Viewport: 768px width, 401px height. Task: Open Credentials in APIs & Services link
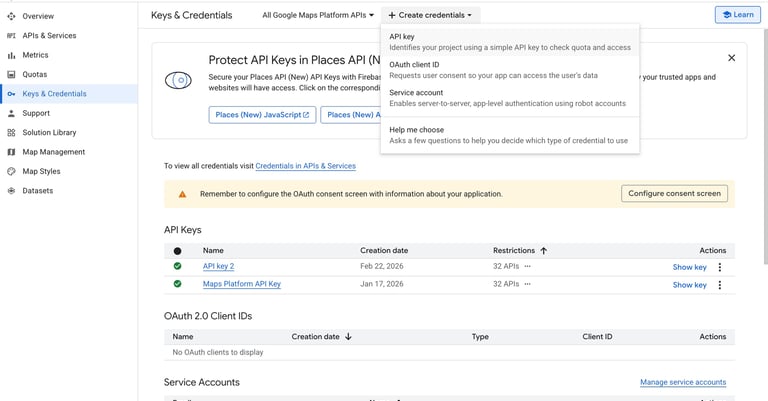click(306, 166)
